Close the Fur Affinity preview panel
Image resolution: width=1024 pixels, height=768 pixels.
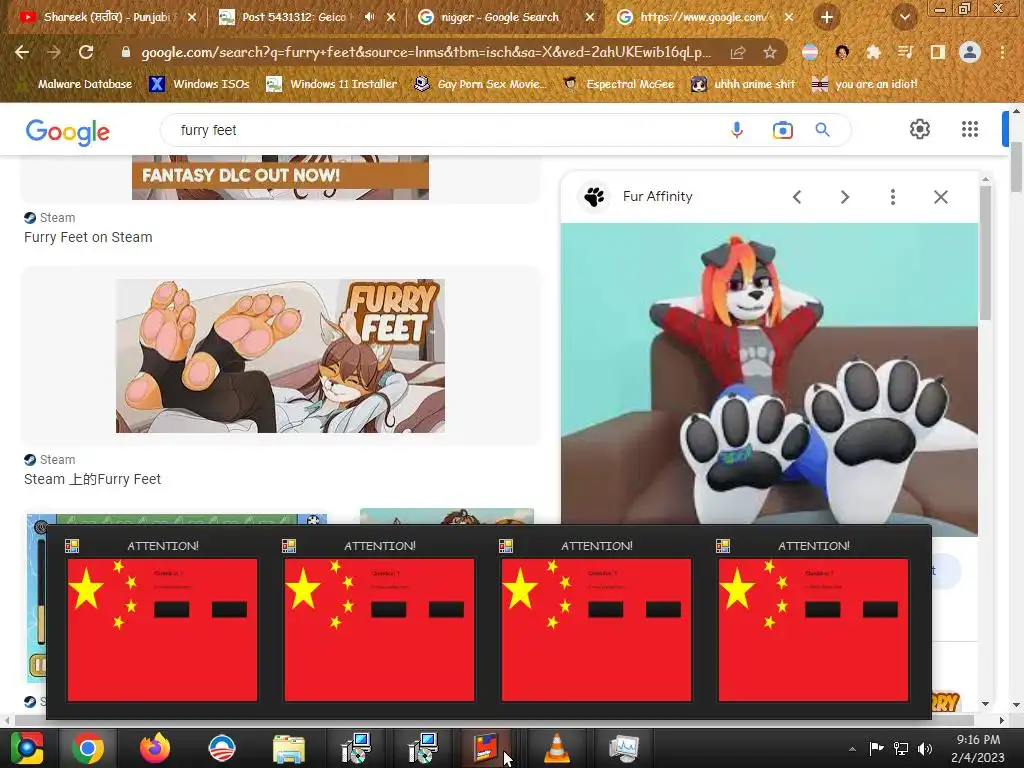tap(940, 197)
